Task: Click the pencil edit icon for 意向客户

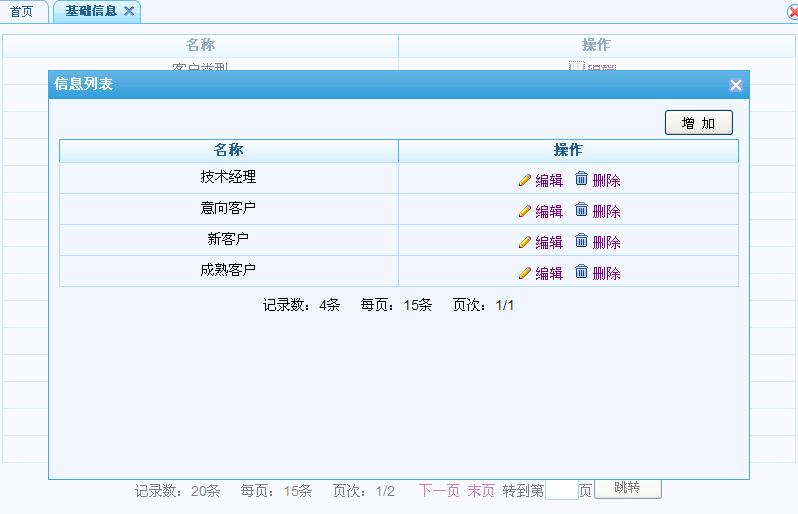Action: point(524,212)
